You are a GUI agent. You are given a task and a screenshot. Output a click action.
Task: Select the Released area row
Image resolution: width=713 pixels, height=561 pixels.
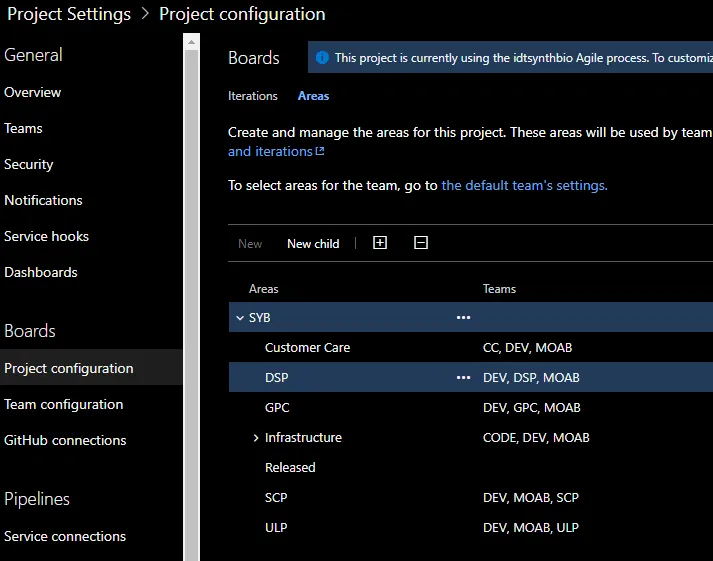[290, 468]
